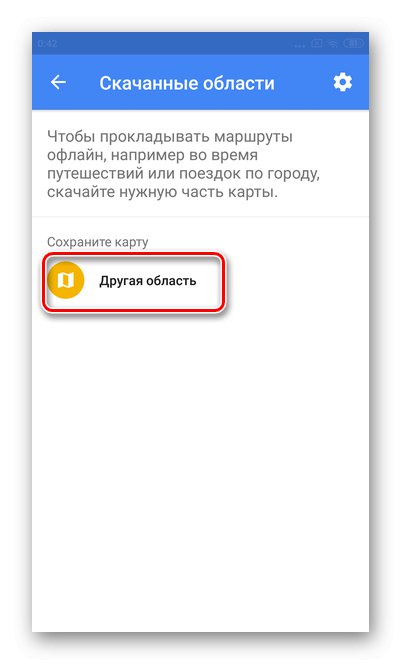
Task: Tap "путешествий или поездок по городу" line
Action: coord(183,174)
